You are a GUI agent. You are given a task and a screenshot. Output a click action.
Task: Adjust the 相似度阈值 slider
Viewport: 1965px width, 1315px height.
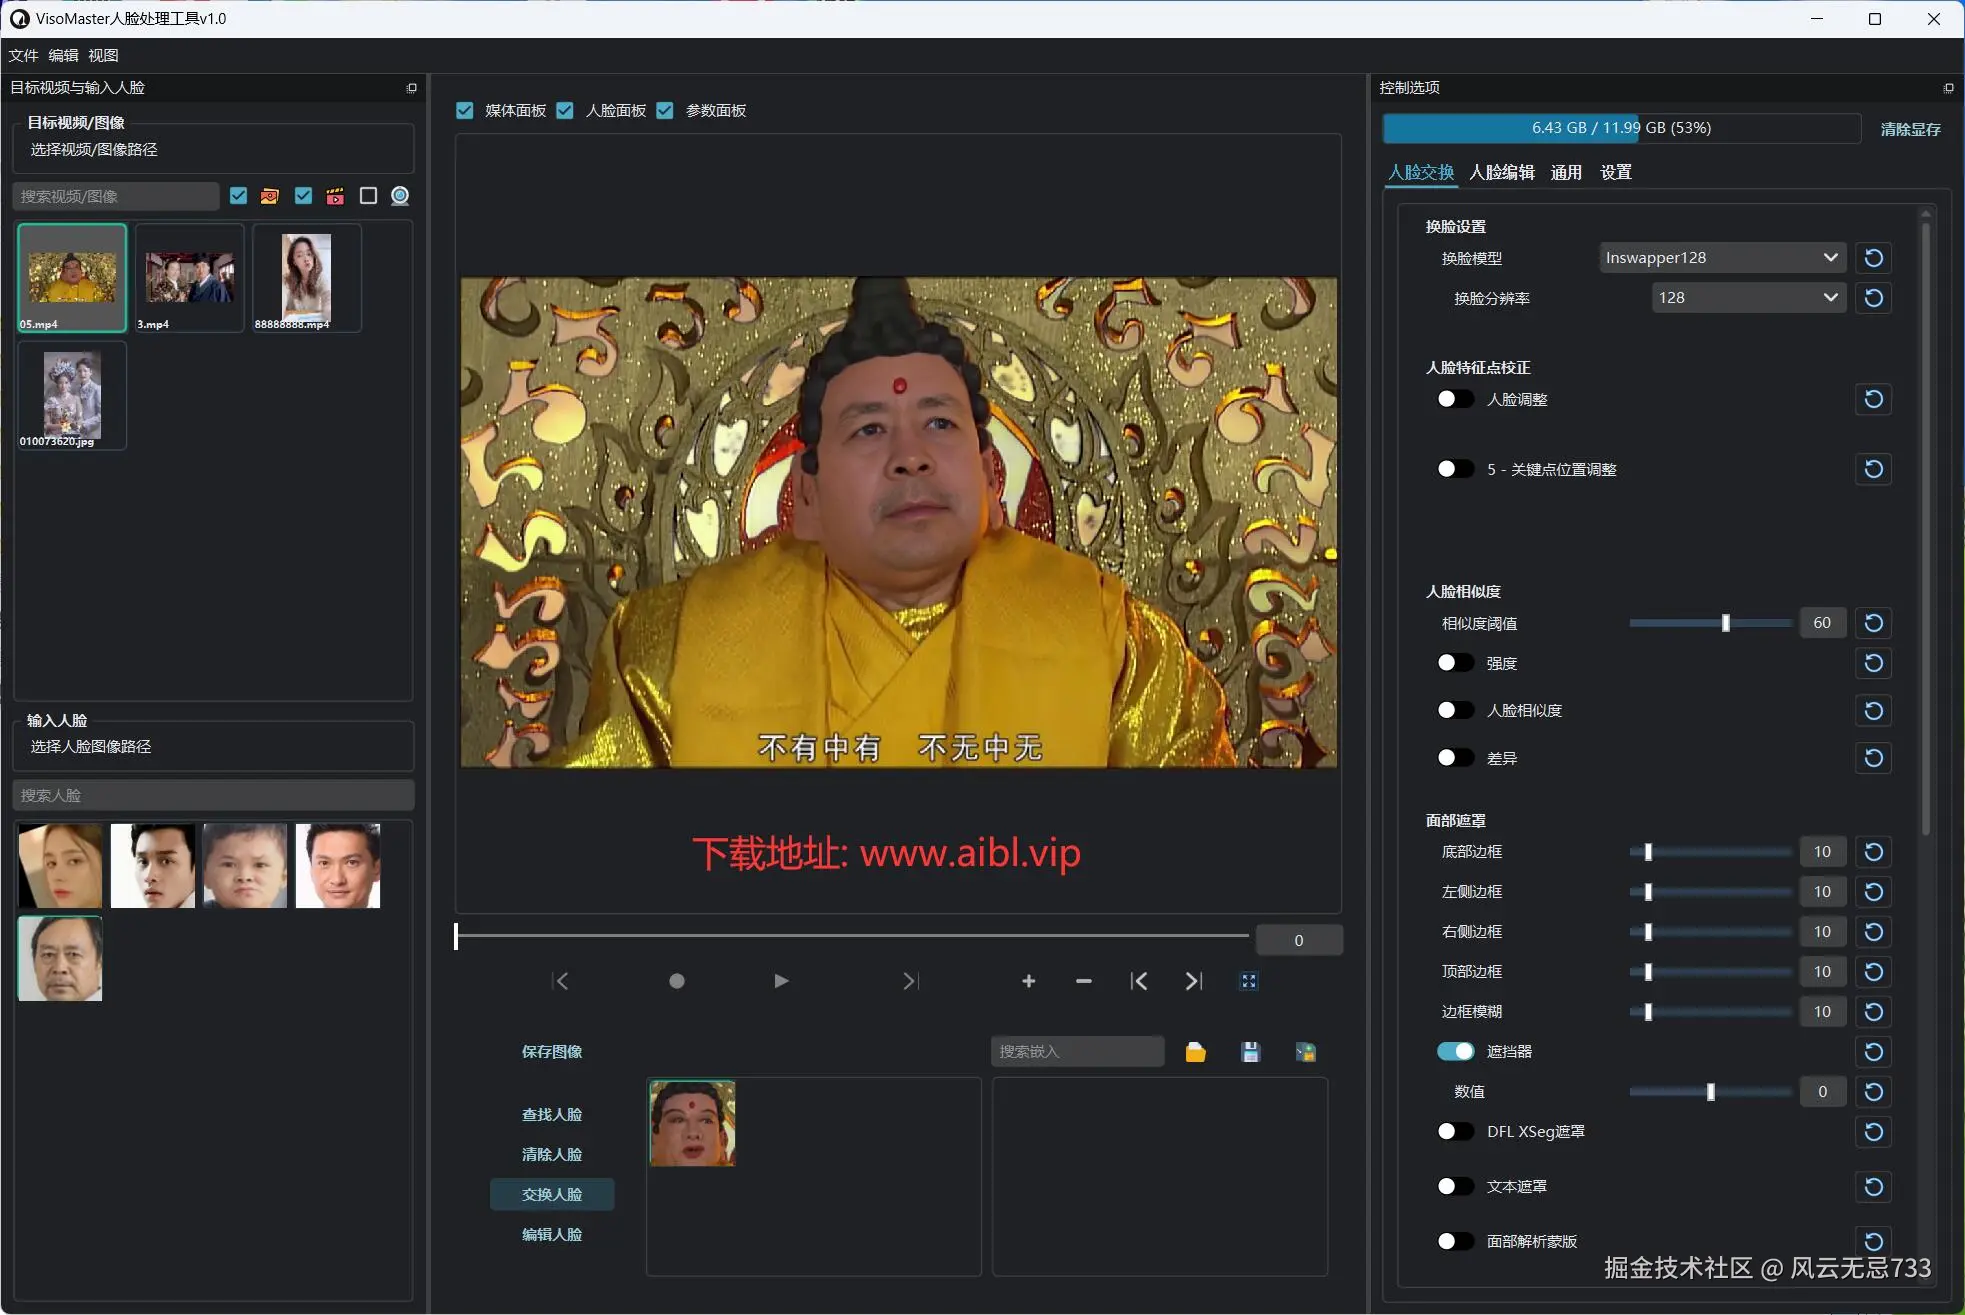(x=1725, y=623)
